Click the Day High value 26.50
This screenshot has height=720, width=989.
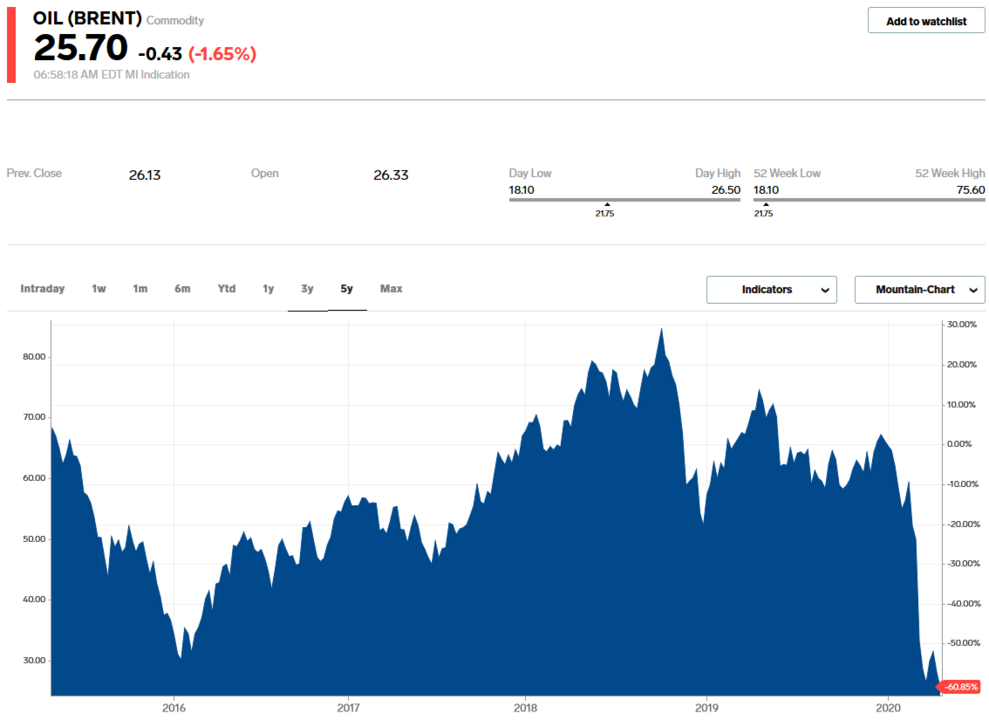tap(726, 190)
